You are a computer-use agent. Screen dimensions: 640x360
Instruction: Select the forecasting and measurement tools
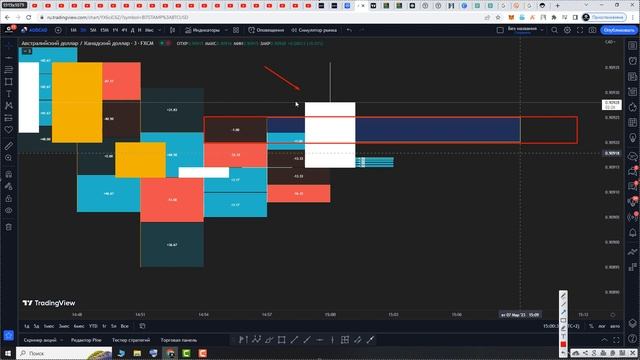click(9, 118)
